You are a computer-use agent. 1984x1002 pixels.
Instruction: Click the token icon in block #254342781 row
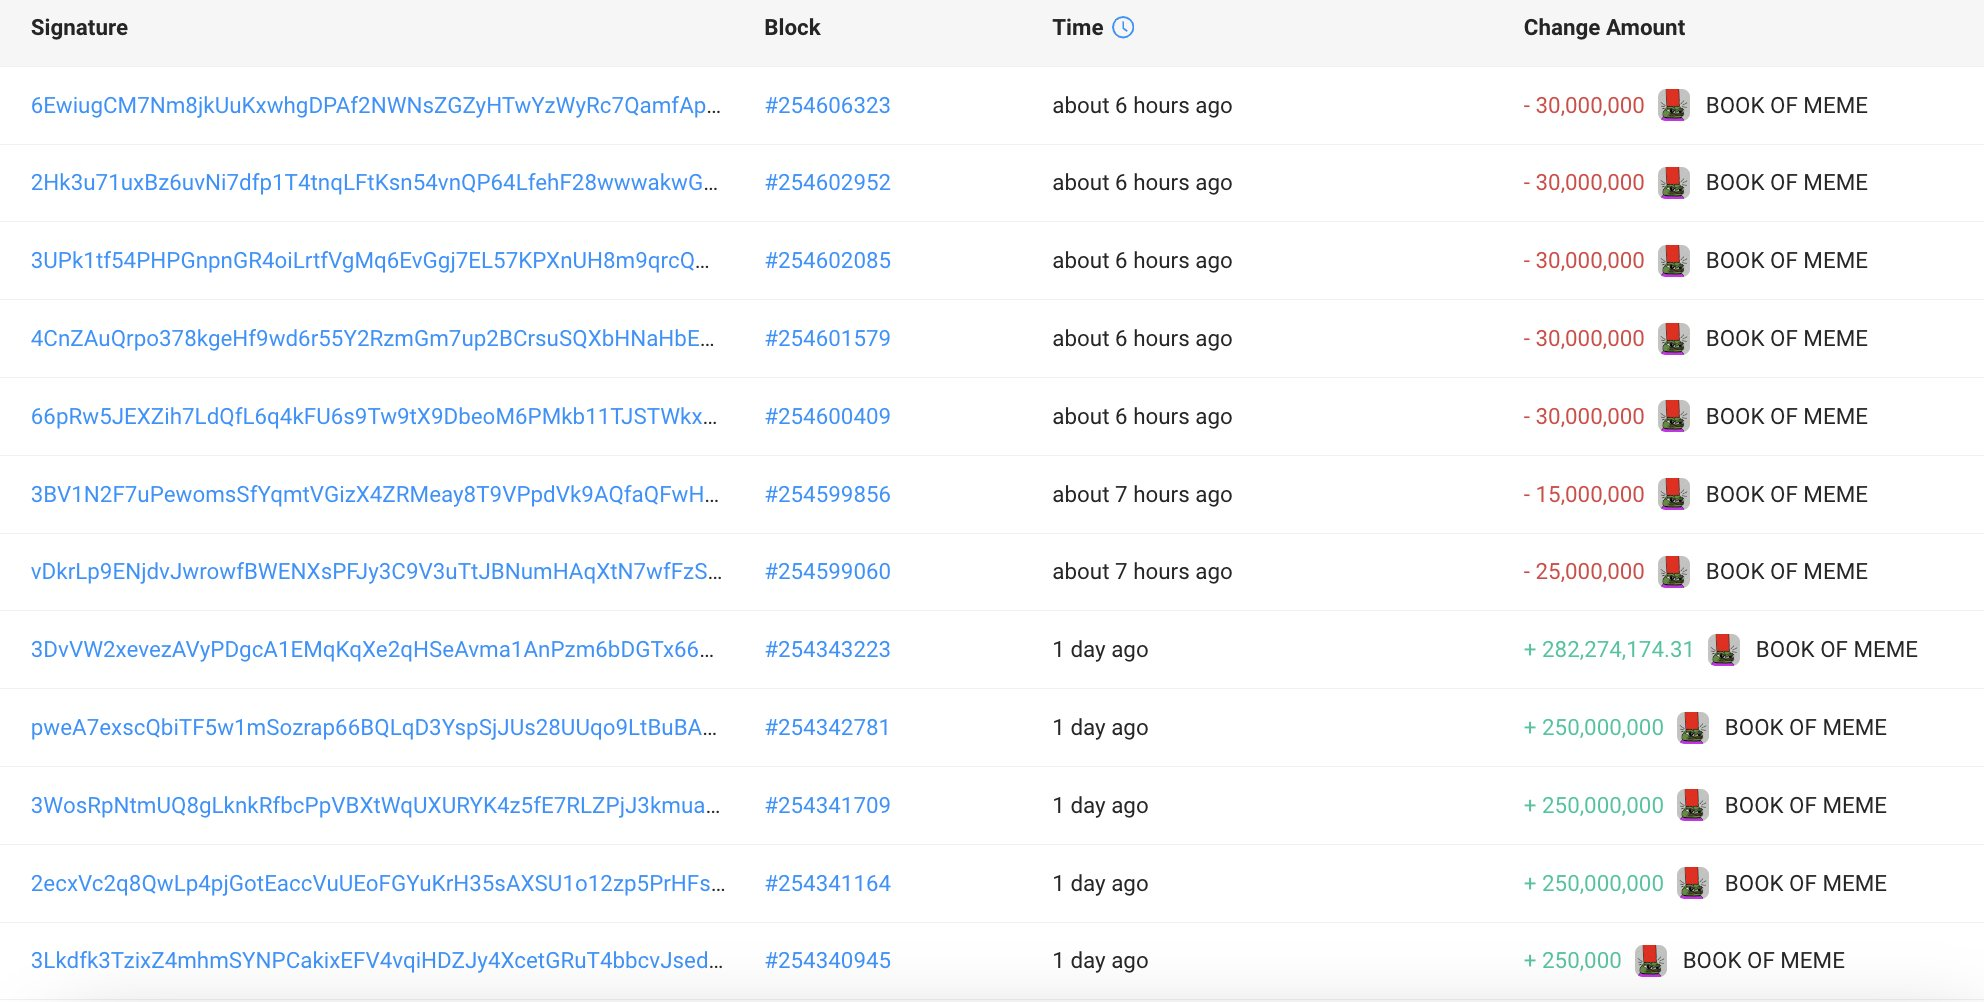[x=1693, y=728]
